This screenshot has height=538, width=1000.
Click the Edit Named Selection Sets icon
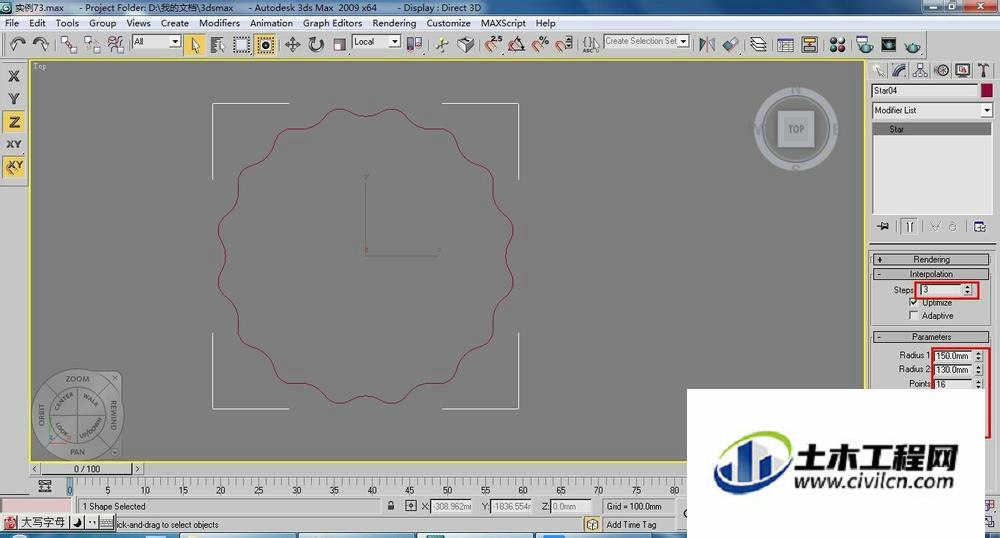pyautogui.click(x=591, y=44)
